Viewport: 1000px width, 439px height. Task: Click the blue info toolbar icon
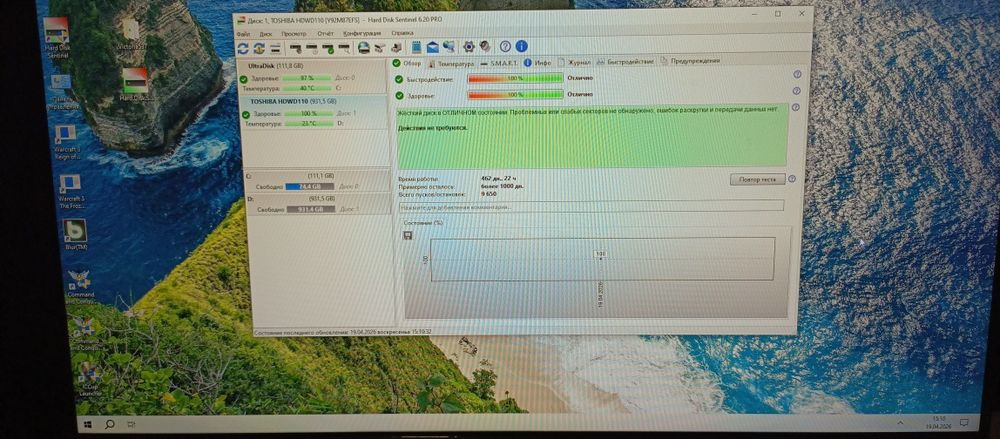coord(521,46)
